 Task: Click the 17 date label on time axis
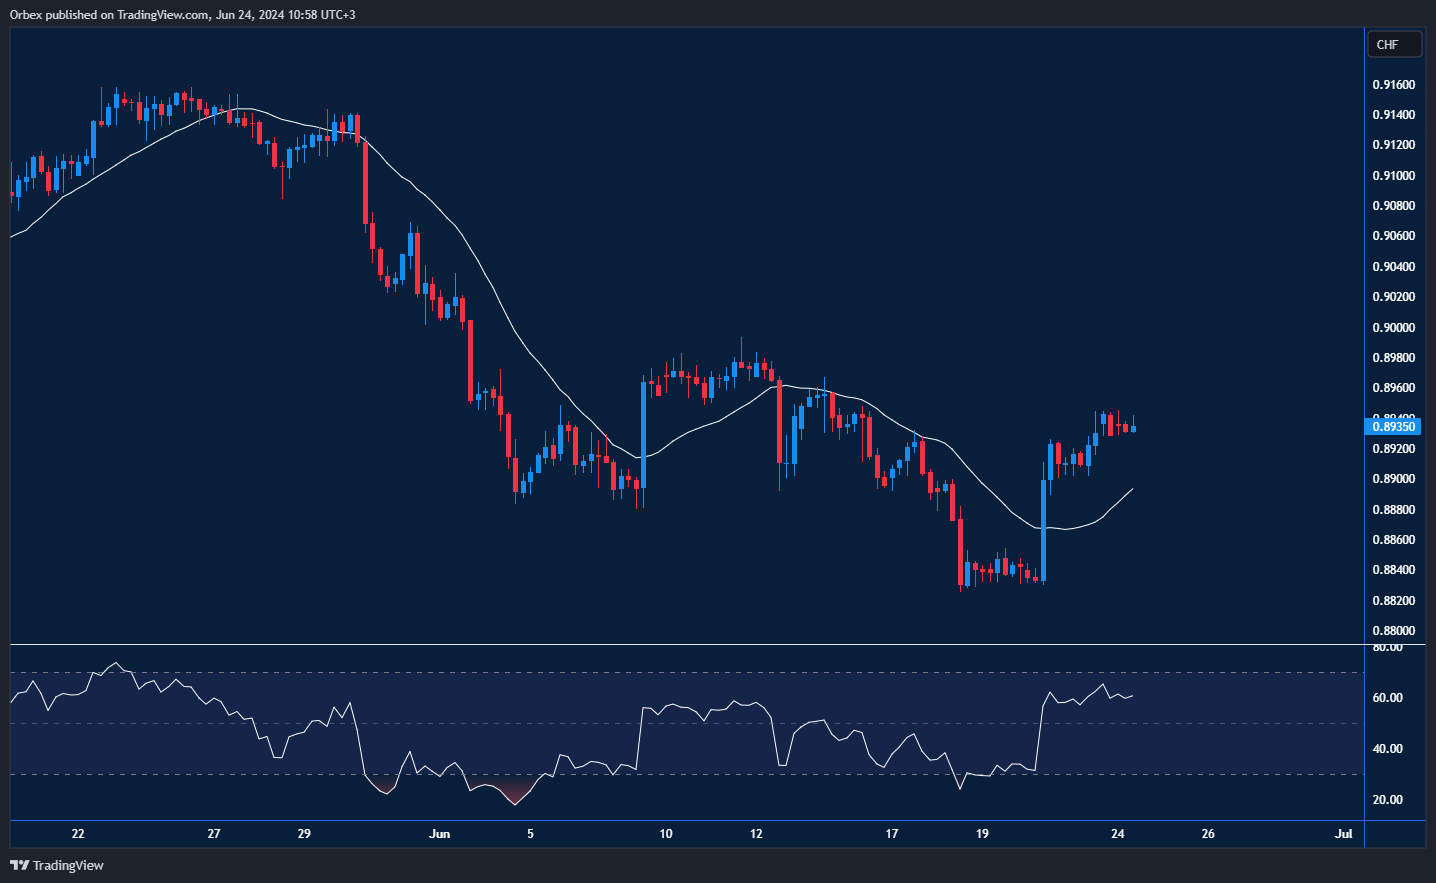click(891, 833)
